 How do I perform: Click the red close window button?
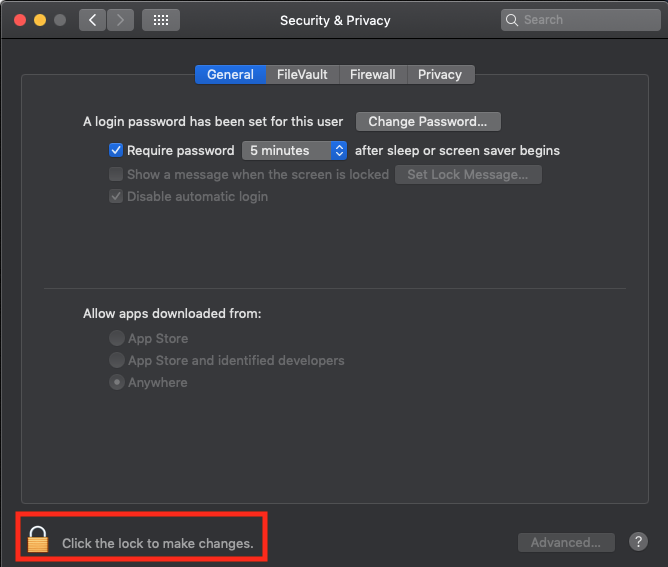pyautogui.click(x=20, y=20)
